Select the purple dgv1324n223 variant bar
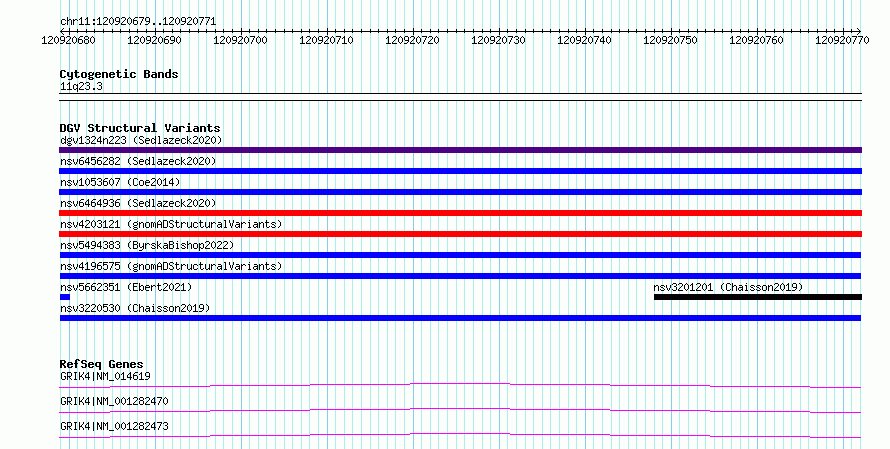This screenshot has height=449, width=890. pyautogui.click(x=460, y=150)
